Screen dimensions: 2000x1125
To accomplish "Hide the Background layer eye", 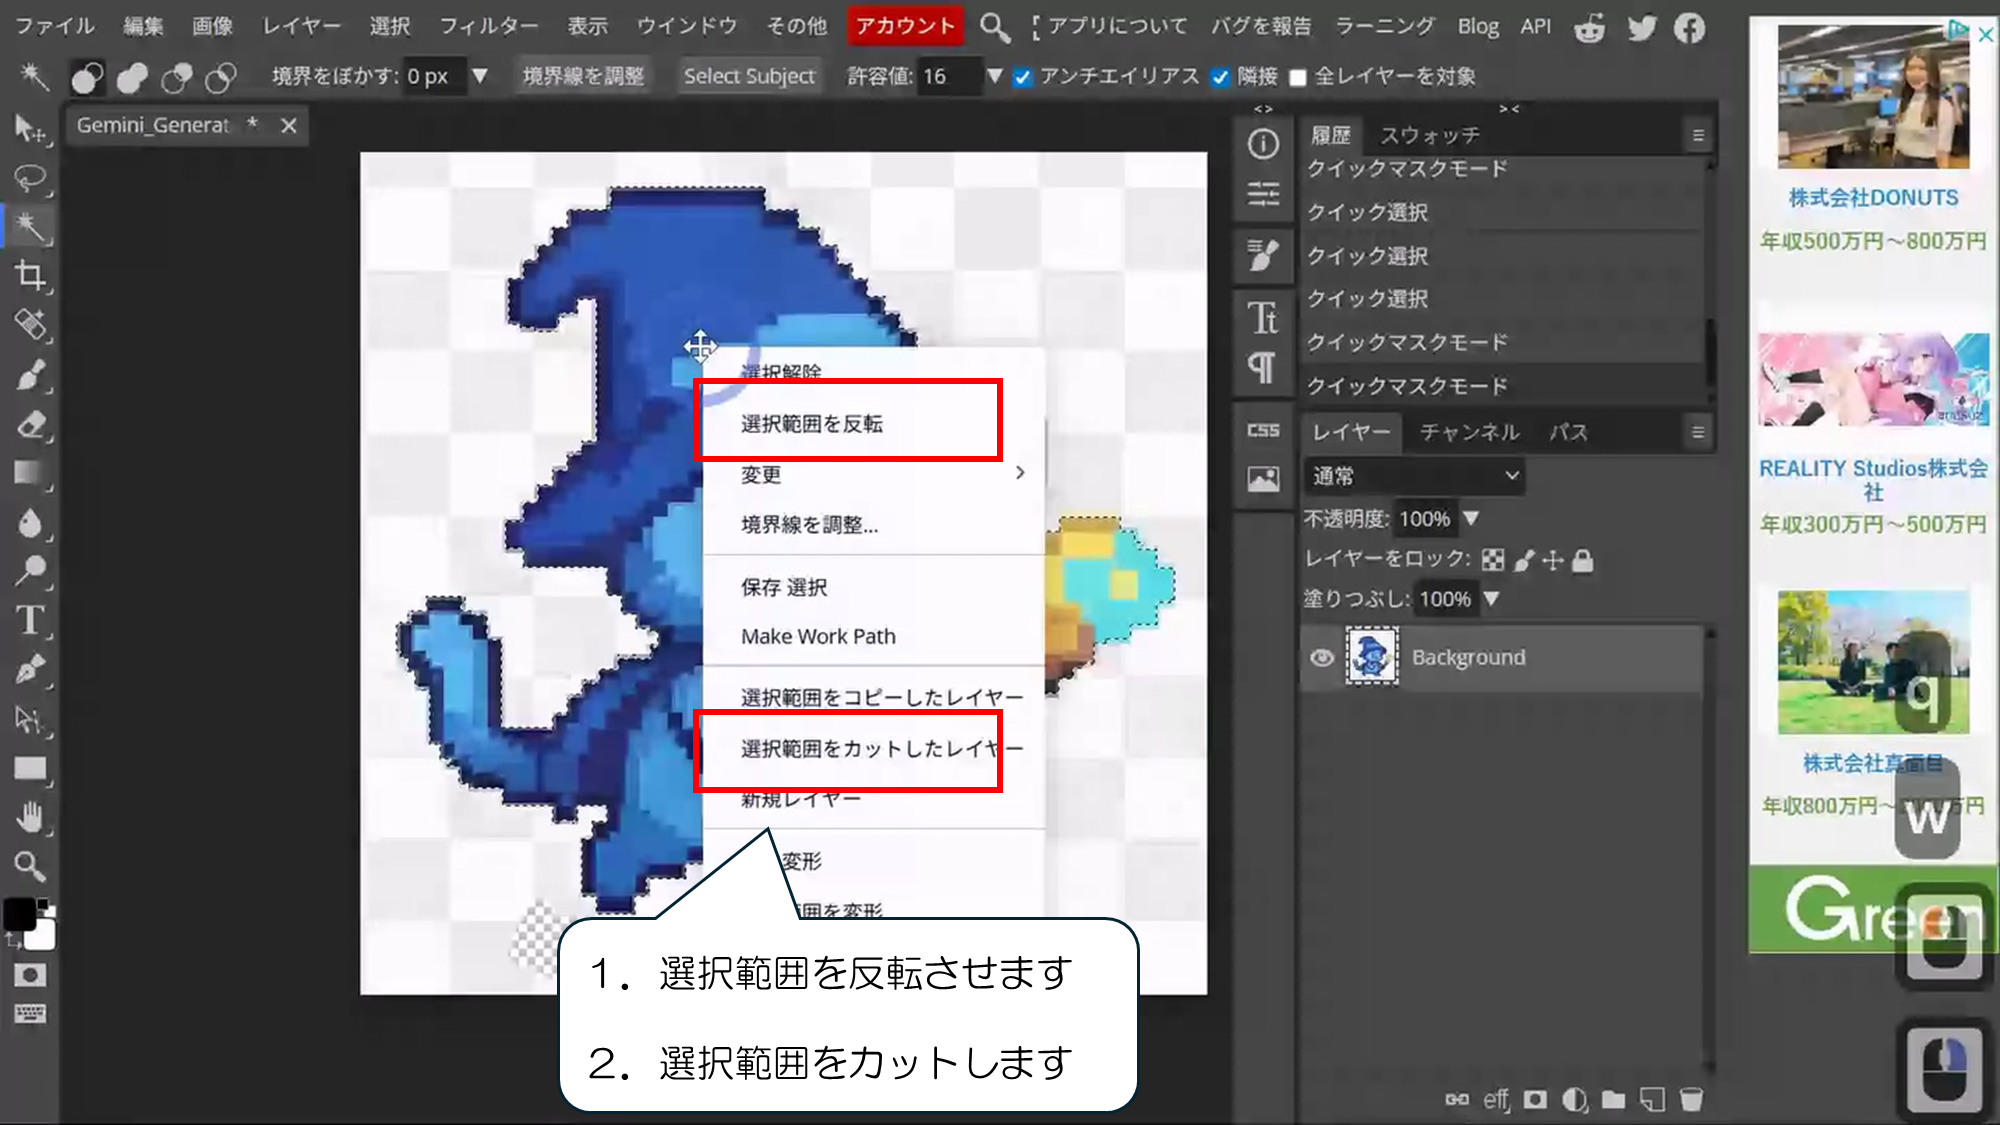I will [x=1322, y=657].
